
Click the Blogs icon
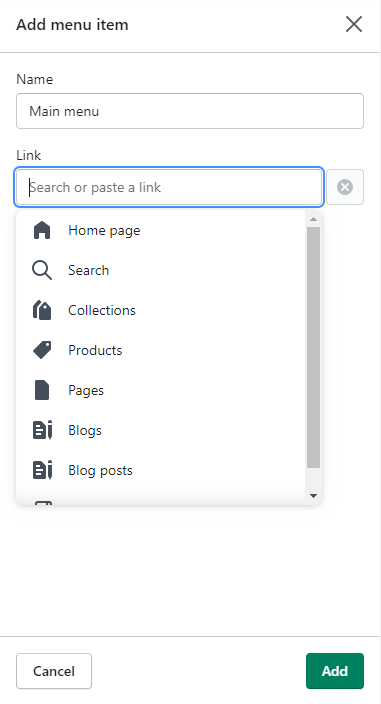[x=43, y=430]
